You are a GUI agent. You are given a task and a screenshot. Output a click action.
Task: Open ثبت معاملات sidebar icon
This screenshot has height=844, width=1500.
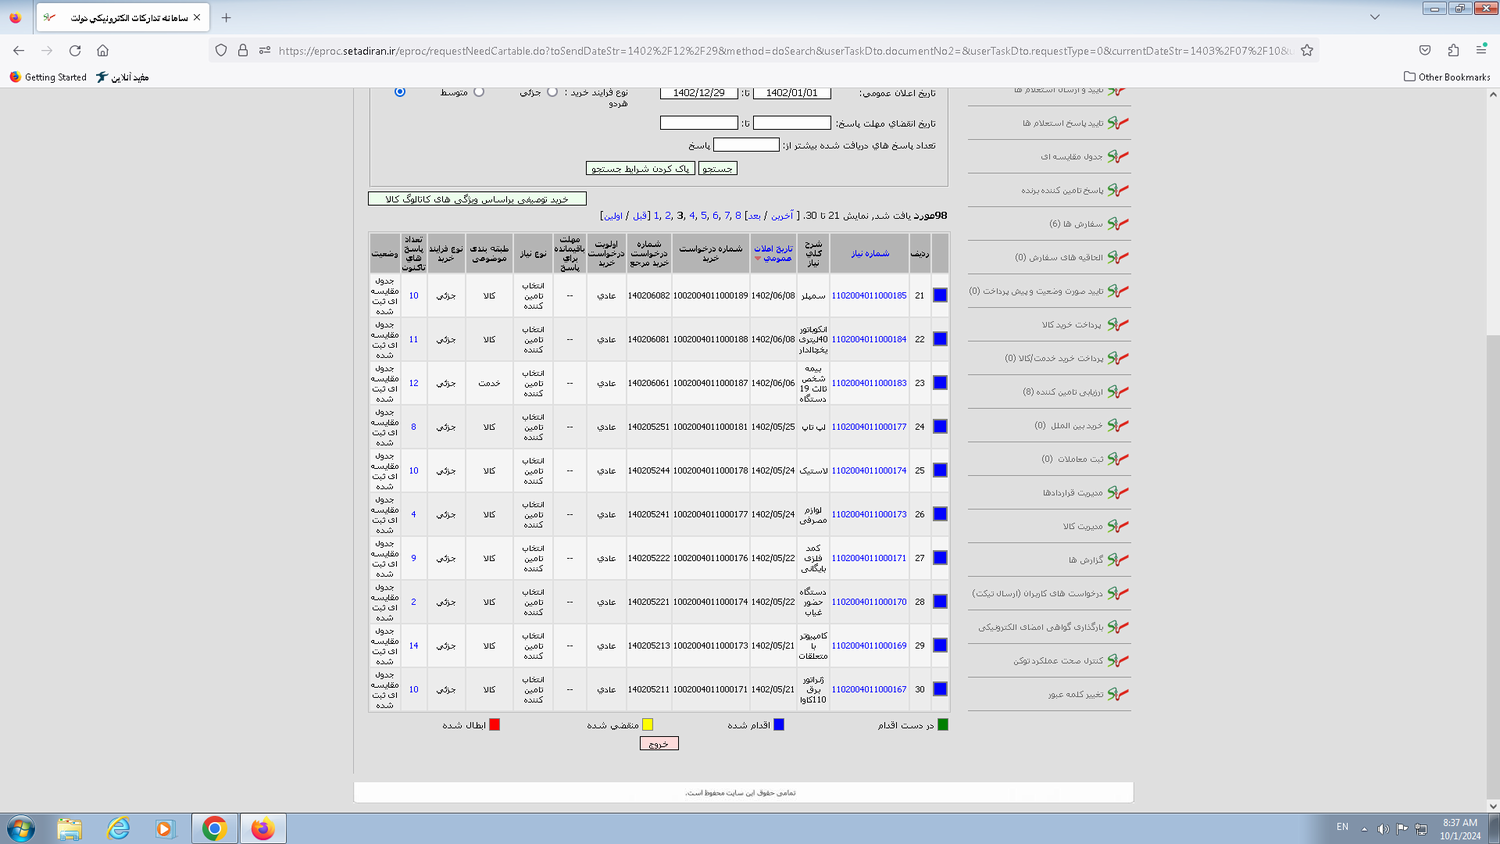click(x=1118, y=459)
